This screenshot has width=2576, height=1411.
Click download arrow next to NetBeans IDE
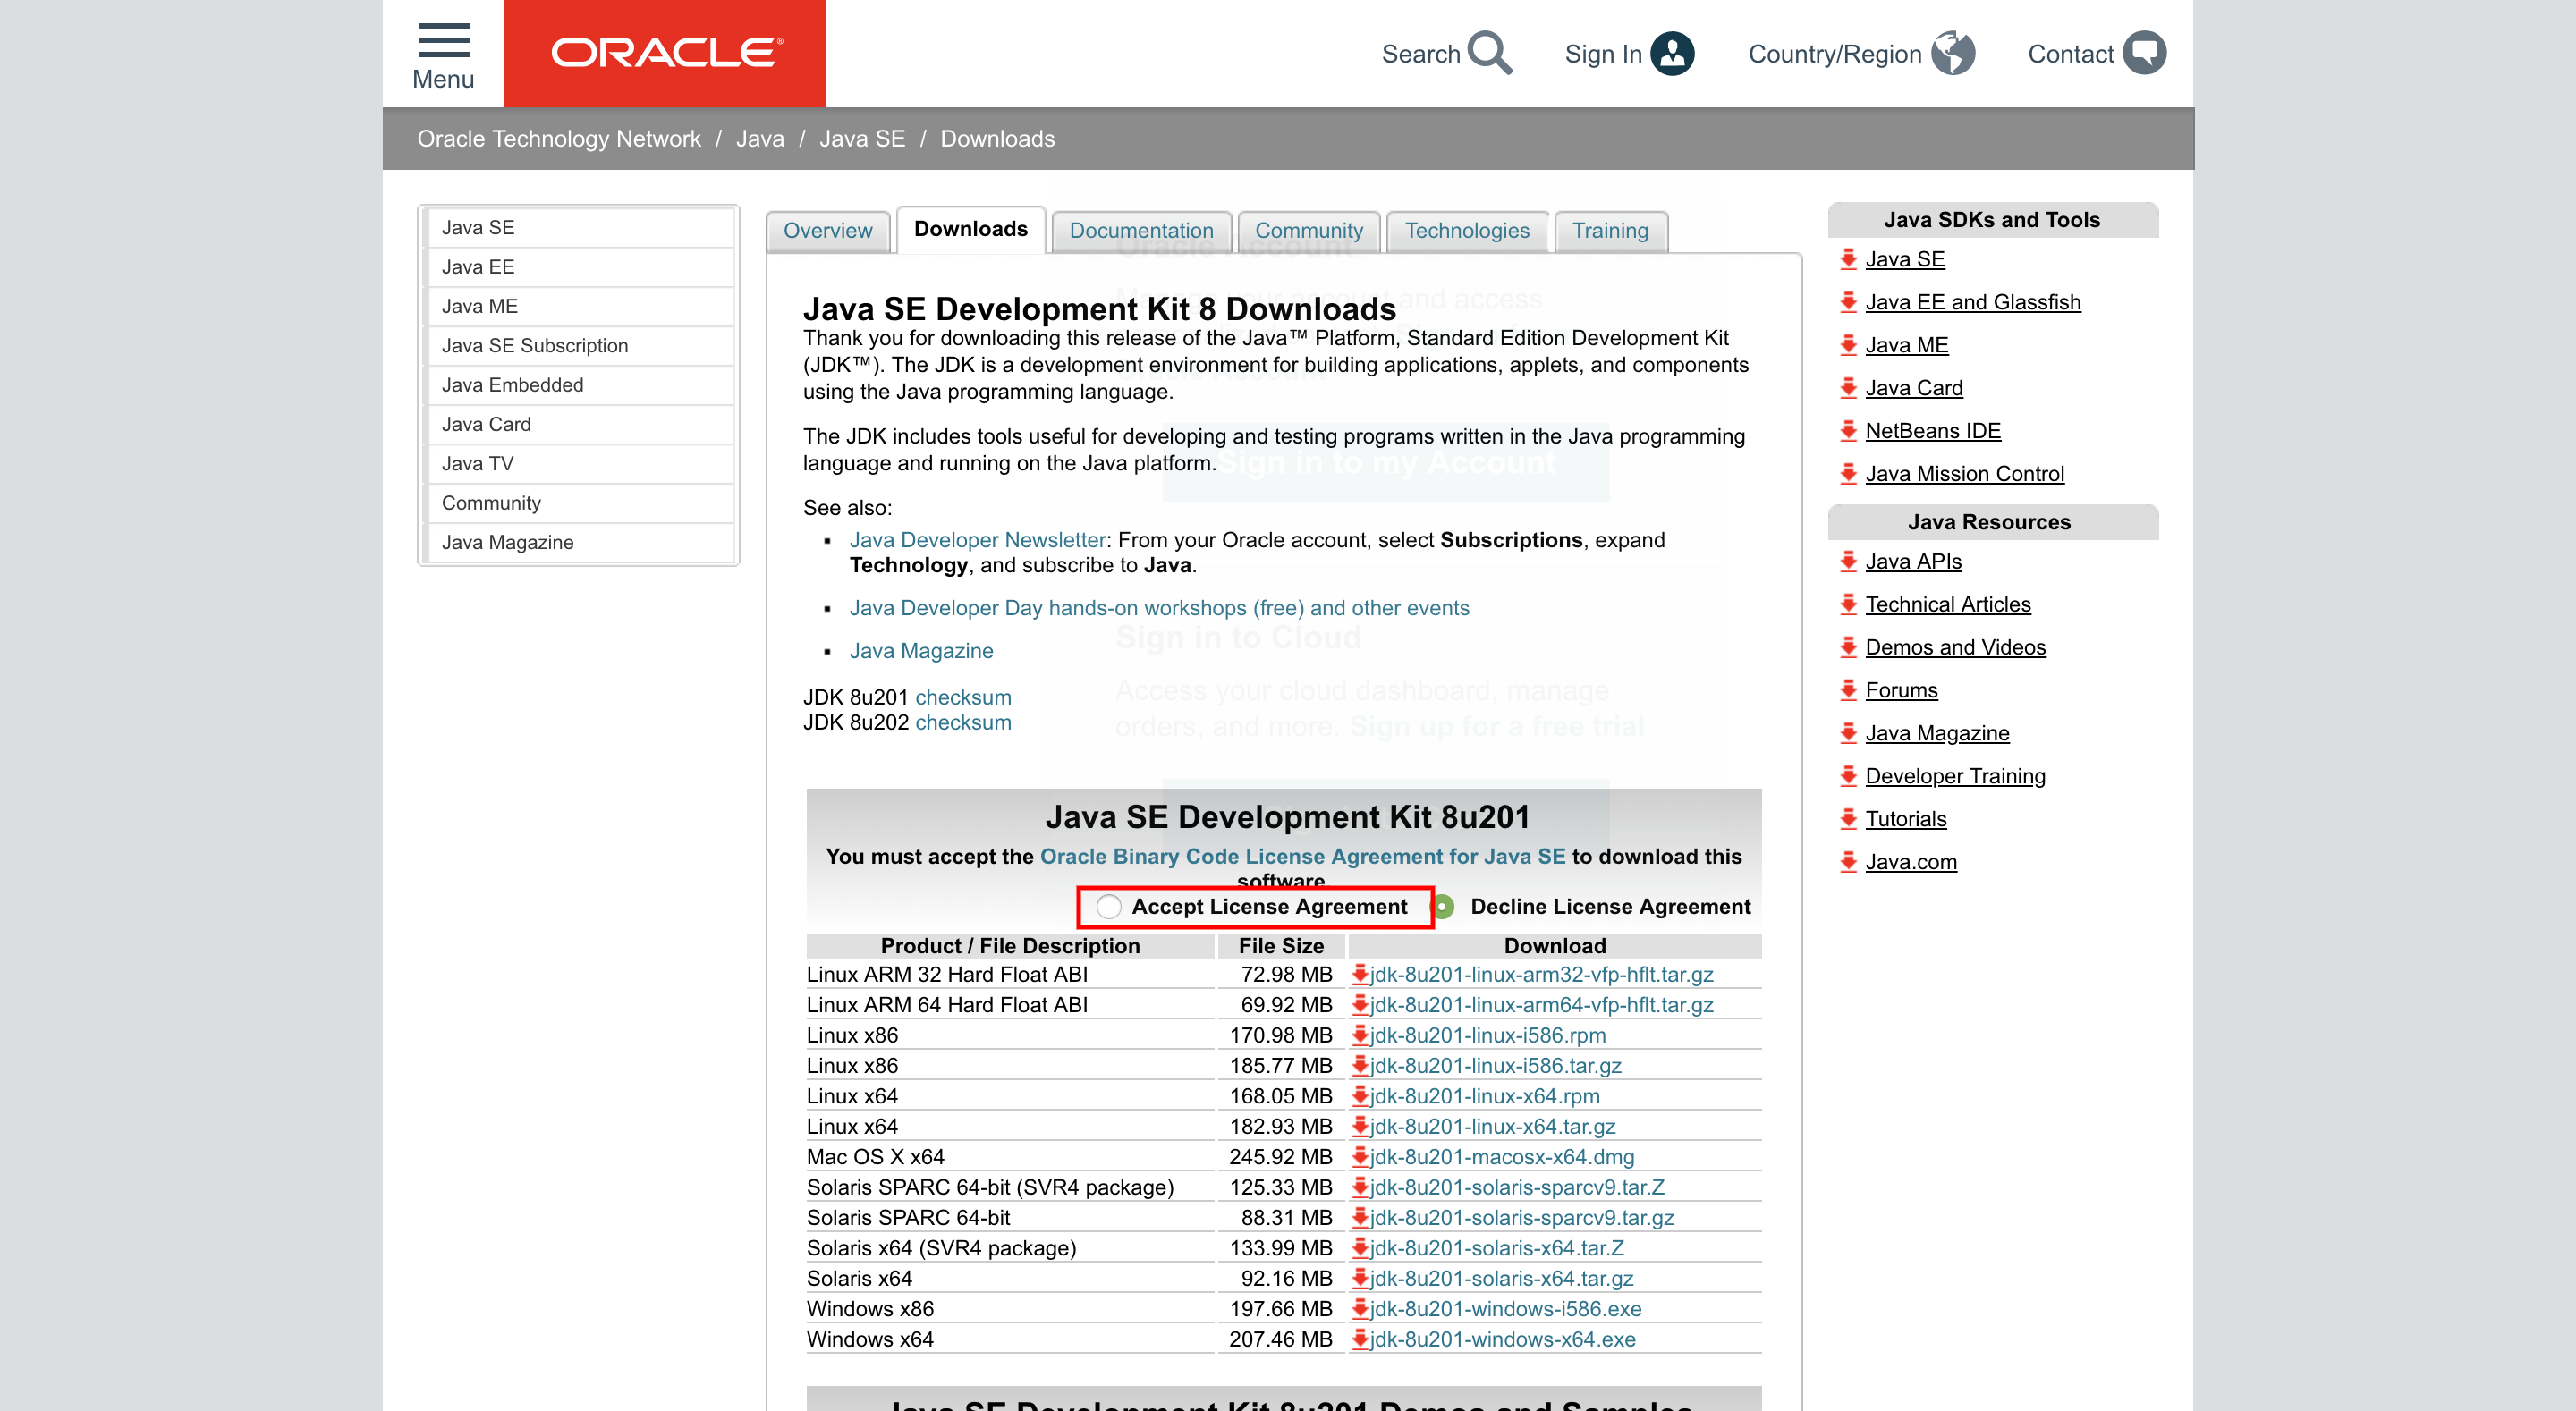tap(1848, 431)
